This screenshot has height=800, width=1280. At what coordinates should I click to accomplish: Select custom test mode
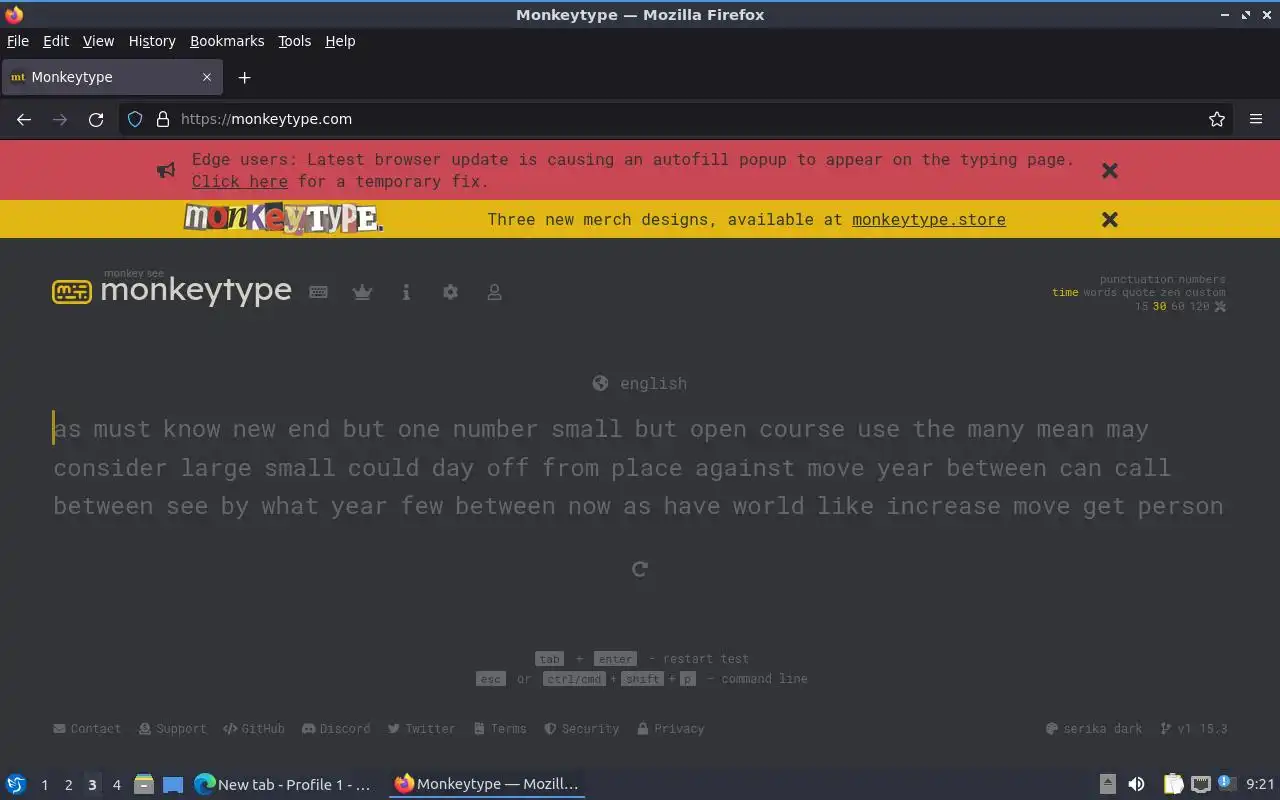pyautogui.click(x=1205, y=293)
